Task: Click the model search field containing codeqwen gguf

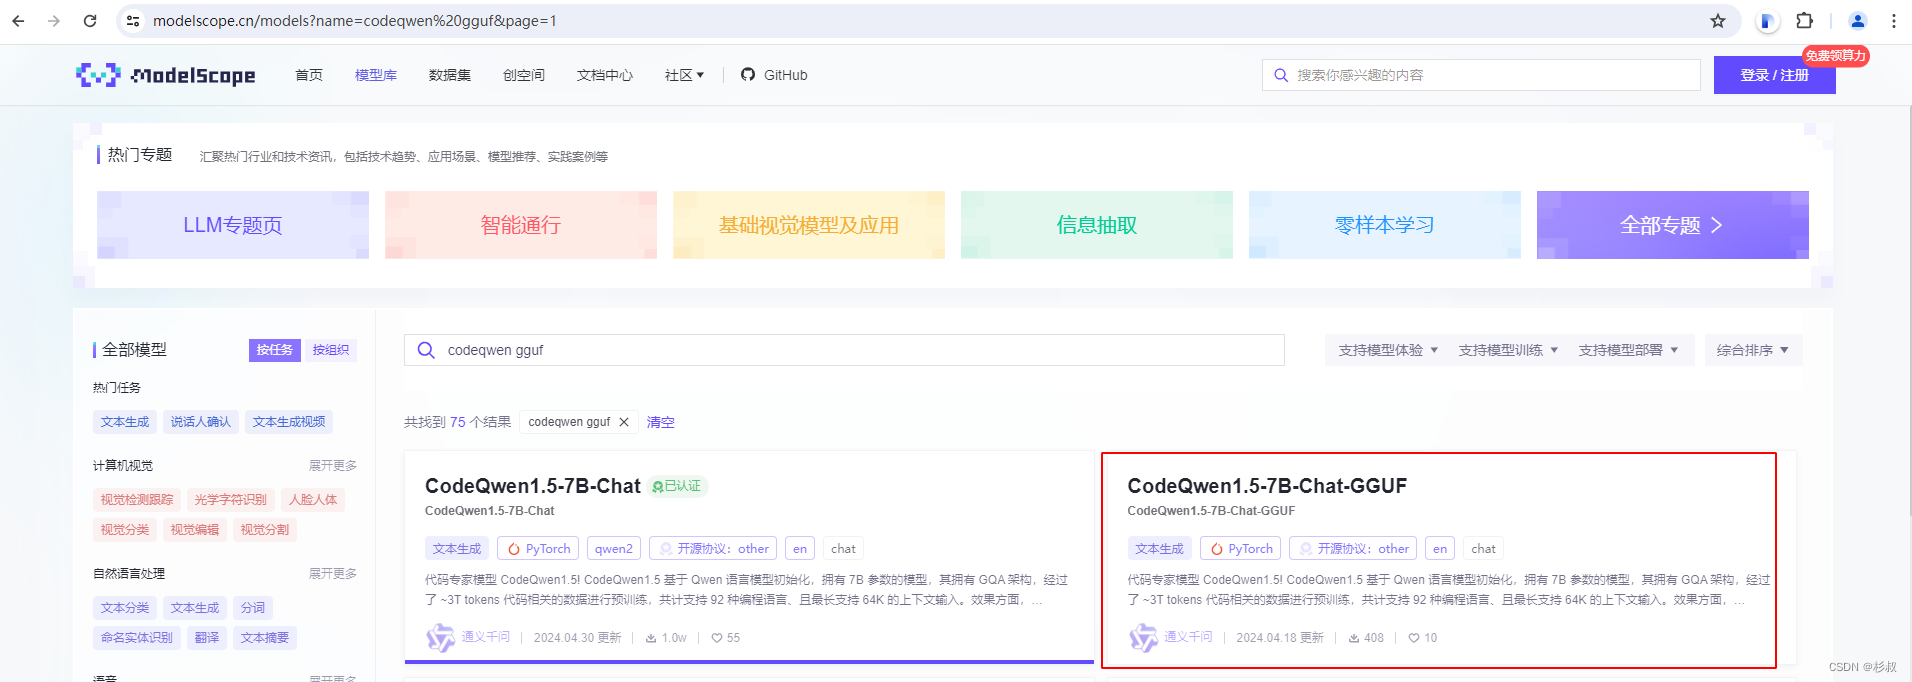Action: 844,350
